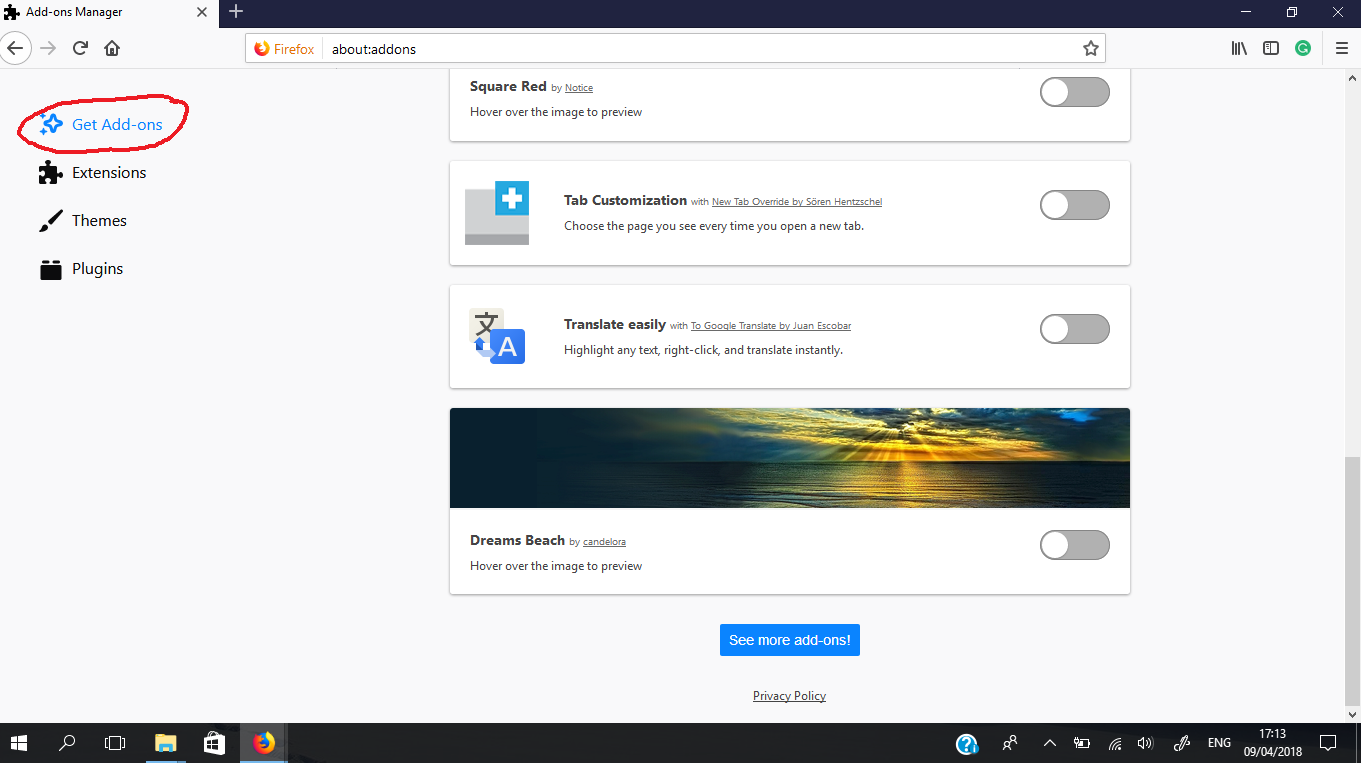
Task: Click the Firefox identity icon in address bar
Action: [285, 49]
